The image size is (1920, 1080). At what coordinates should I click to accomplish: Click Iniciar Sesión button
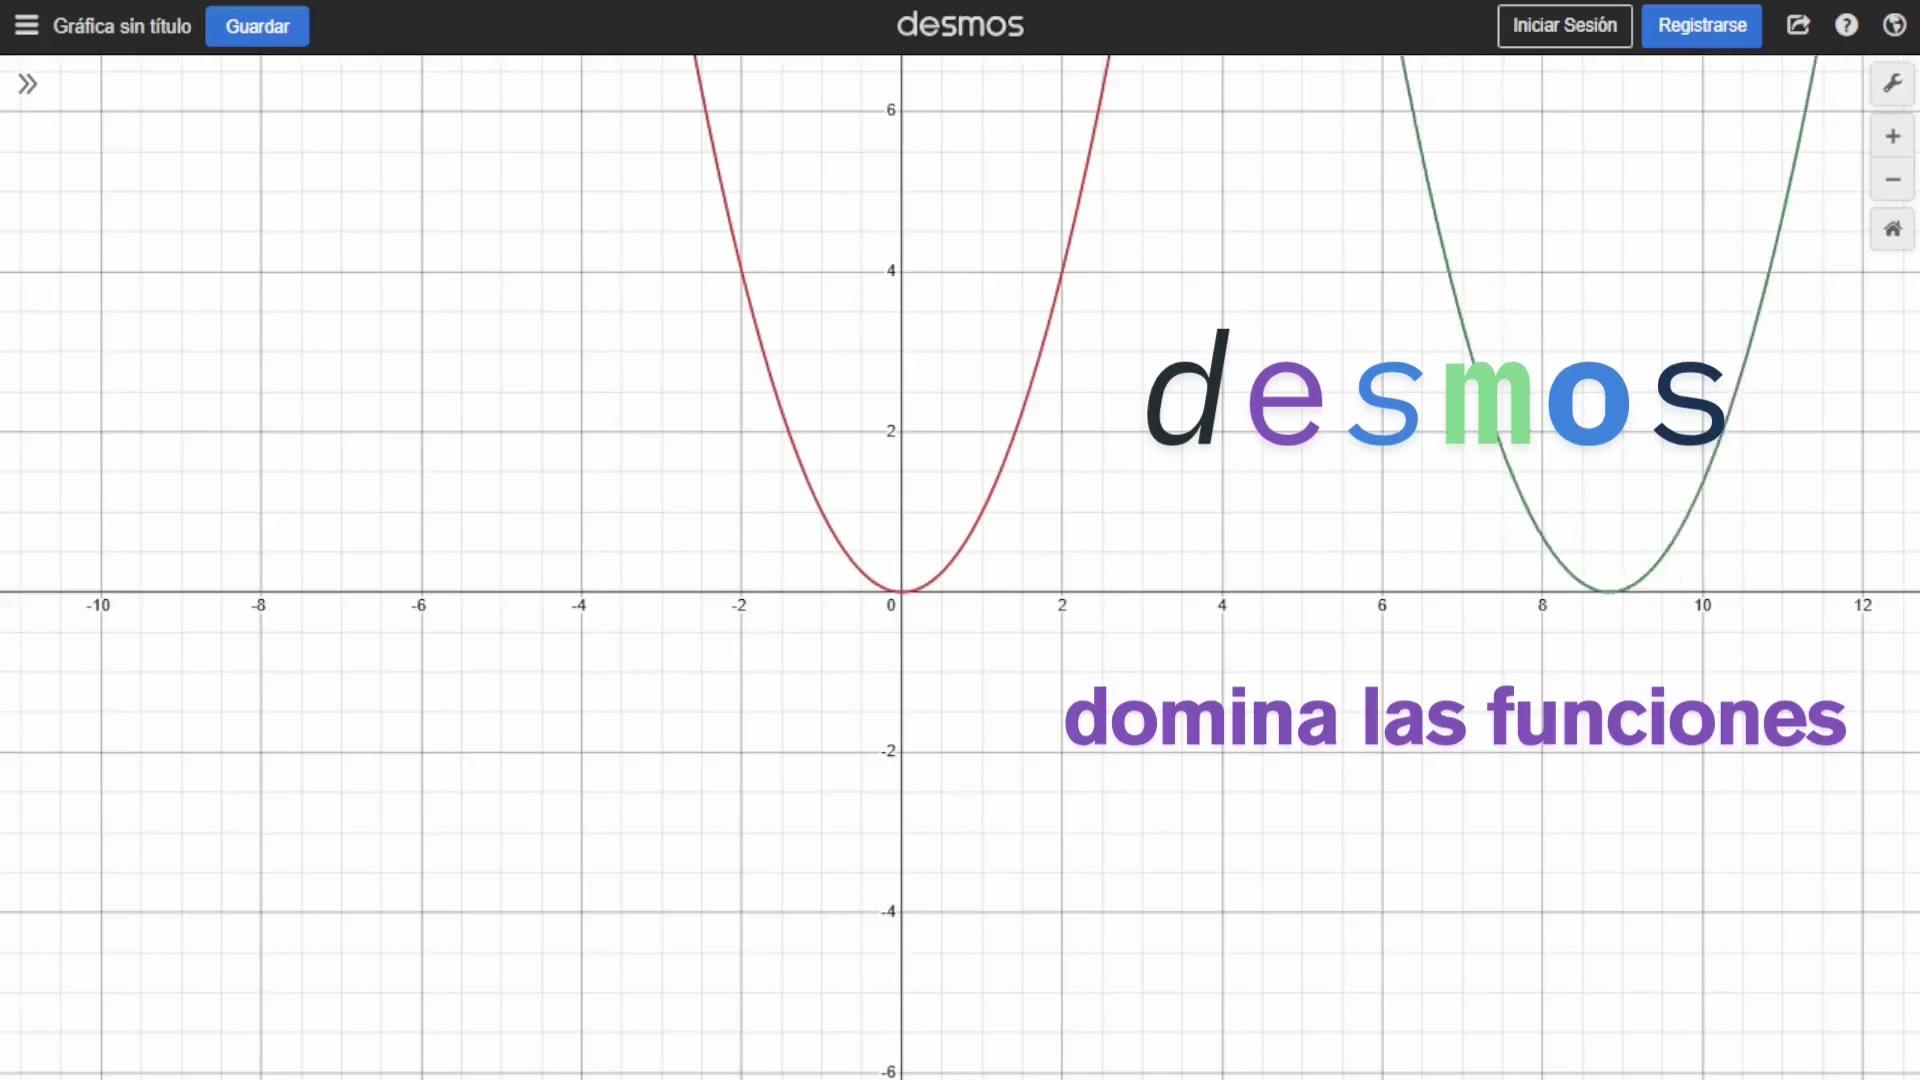coord(1564,26)
